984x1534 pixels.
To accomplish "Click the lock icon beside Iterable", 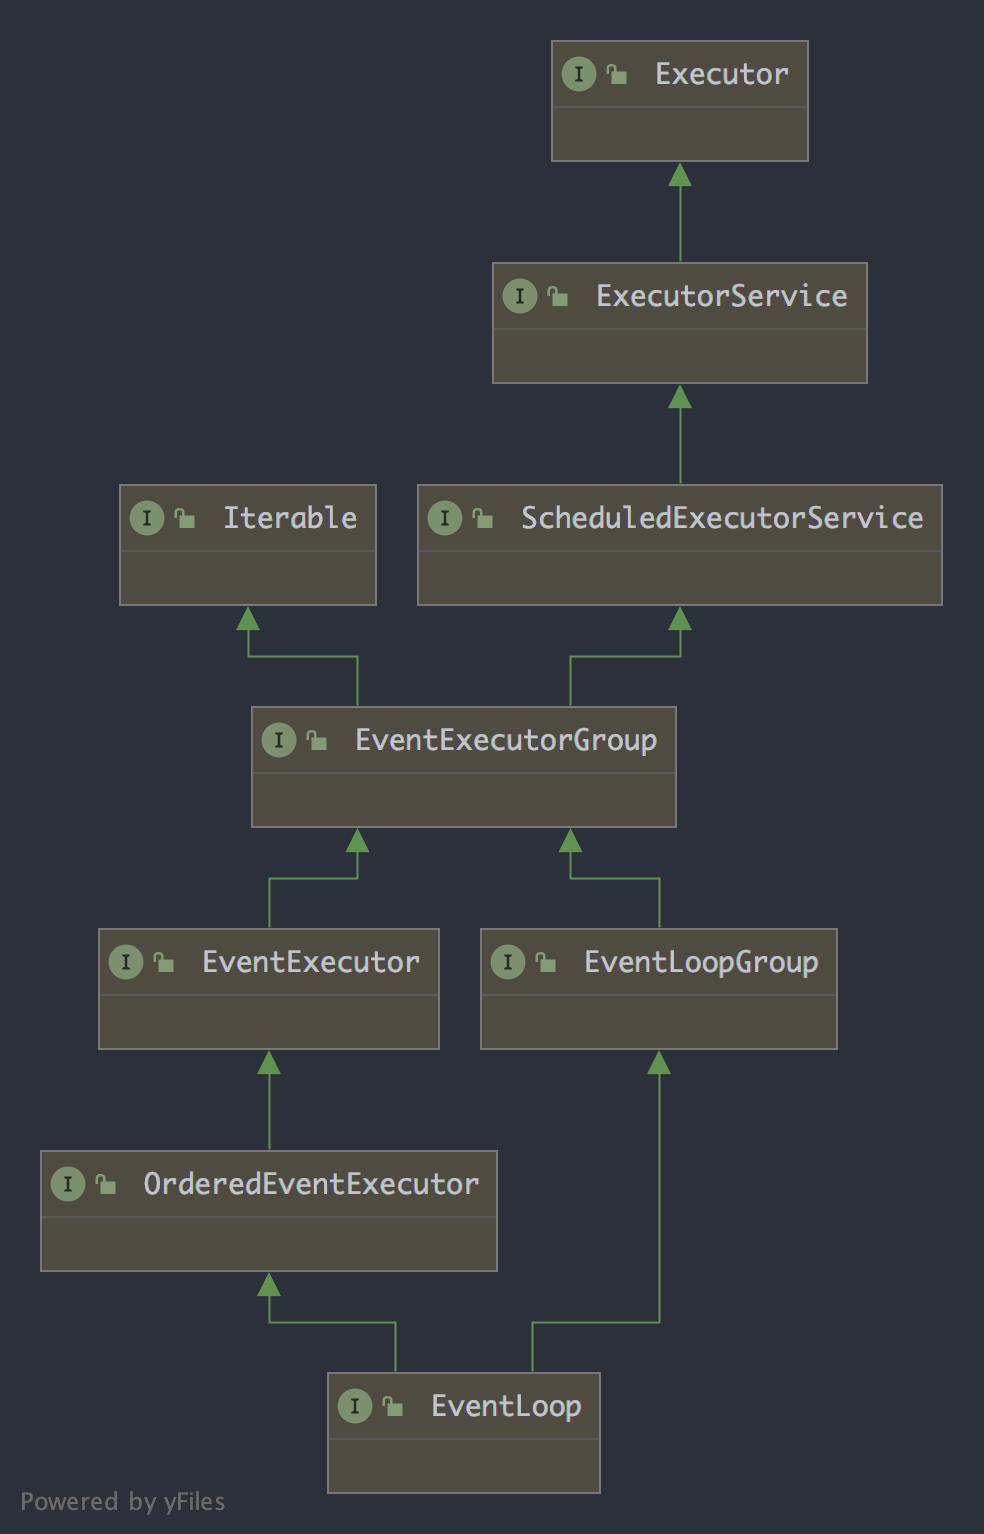I will tap(185, 518).
